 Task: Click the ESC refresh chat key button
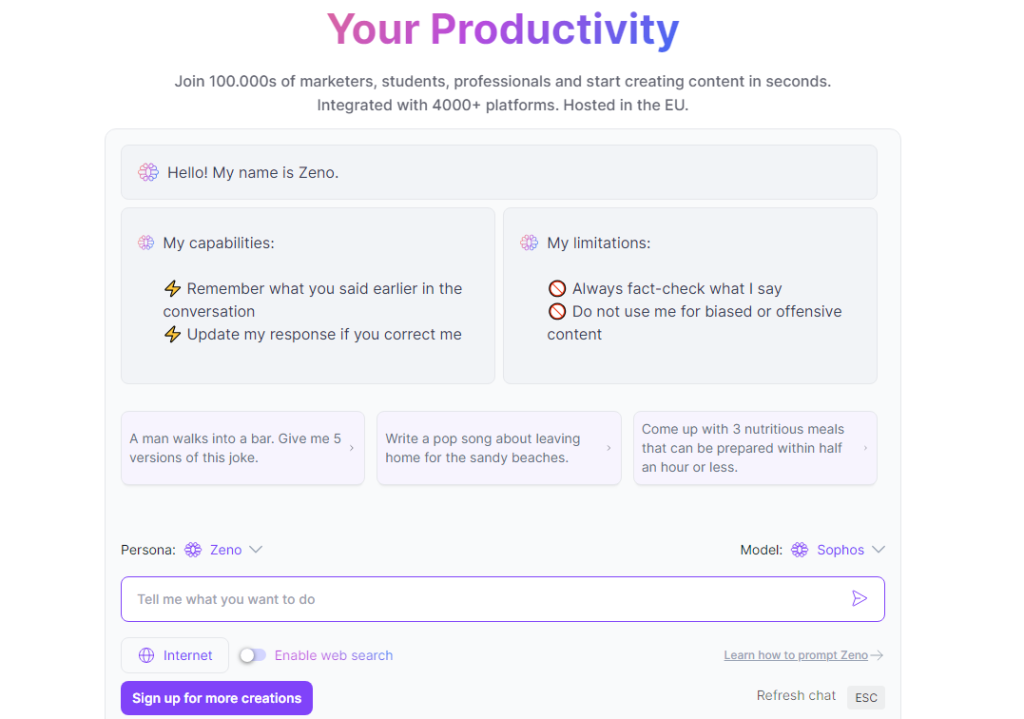(x=866, y=697)
